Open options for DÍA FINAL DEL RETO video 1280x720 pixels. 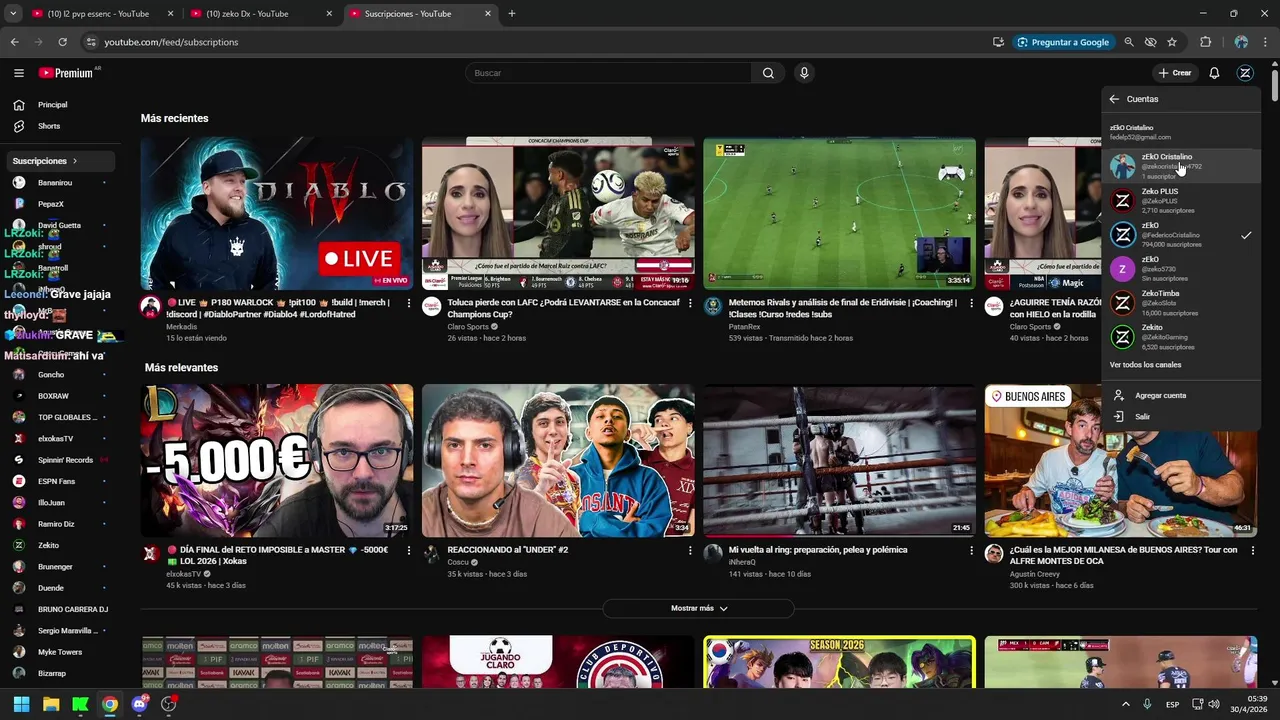(x=408, y=550)
